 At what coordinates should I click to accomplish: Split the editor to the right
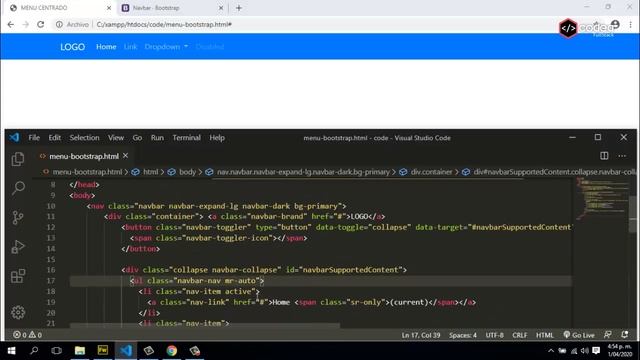click(604, 156)
